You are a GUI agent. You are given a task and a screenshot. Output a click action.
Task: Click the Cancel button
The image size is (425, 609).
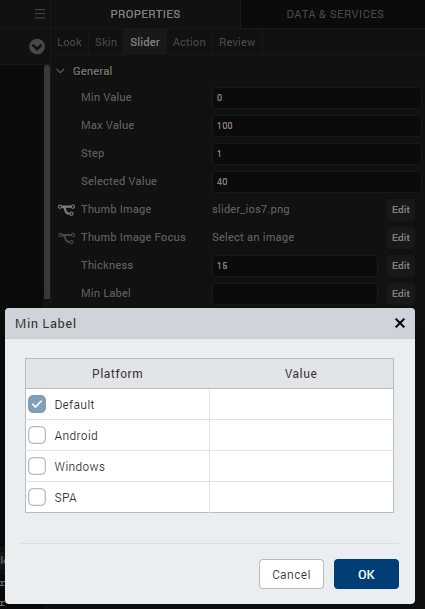pos(291,574)
